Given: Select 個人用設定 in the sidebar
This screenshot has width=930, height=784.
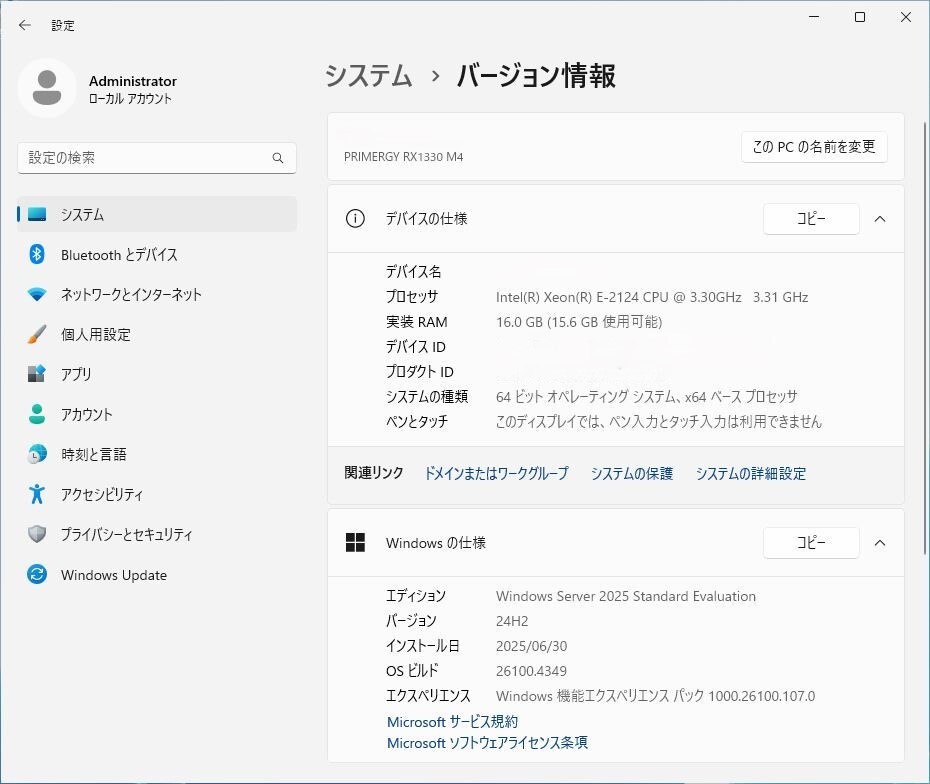Looking at the screenshot, I should point(157,334).
